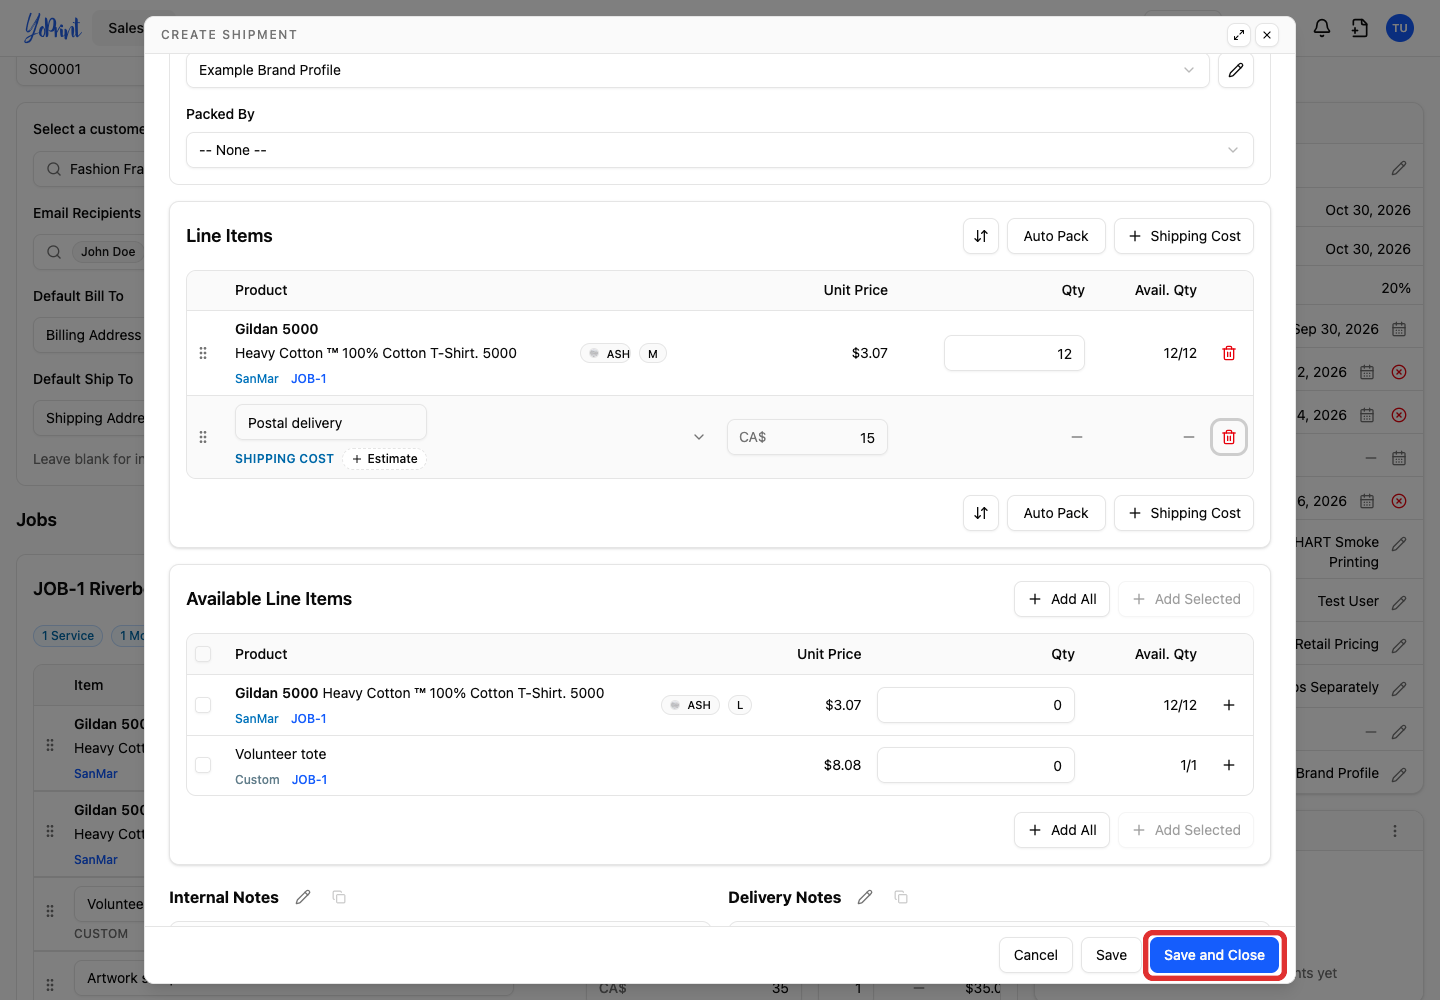Edit Internal Notes with pencil icon
This screenshot has height=1000, width=1440.
(x=303, y=897)
